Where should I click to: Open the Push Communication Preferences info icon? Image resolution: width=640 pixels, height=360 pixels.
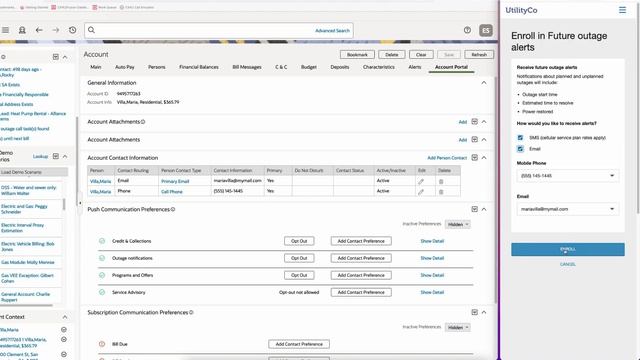click(x=173, y=209)
